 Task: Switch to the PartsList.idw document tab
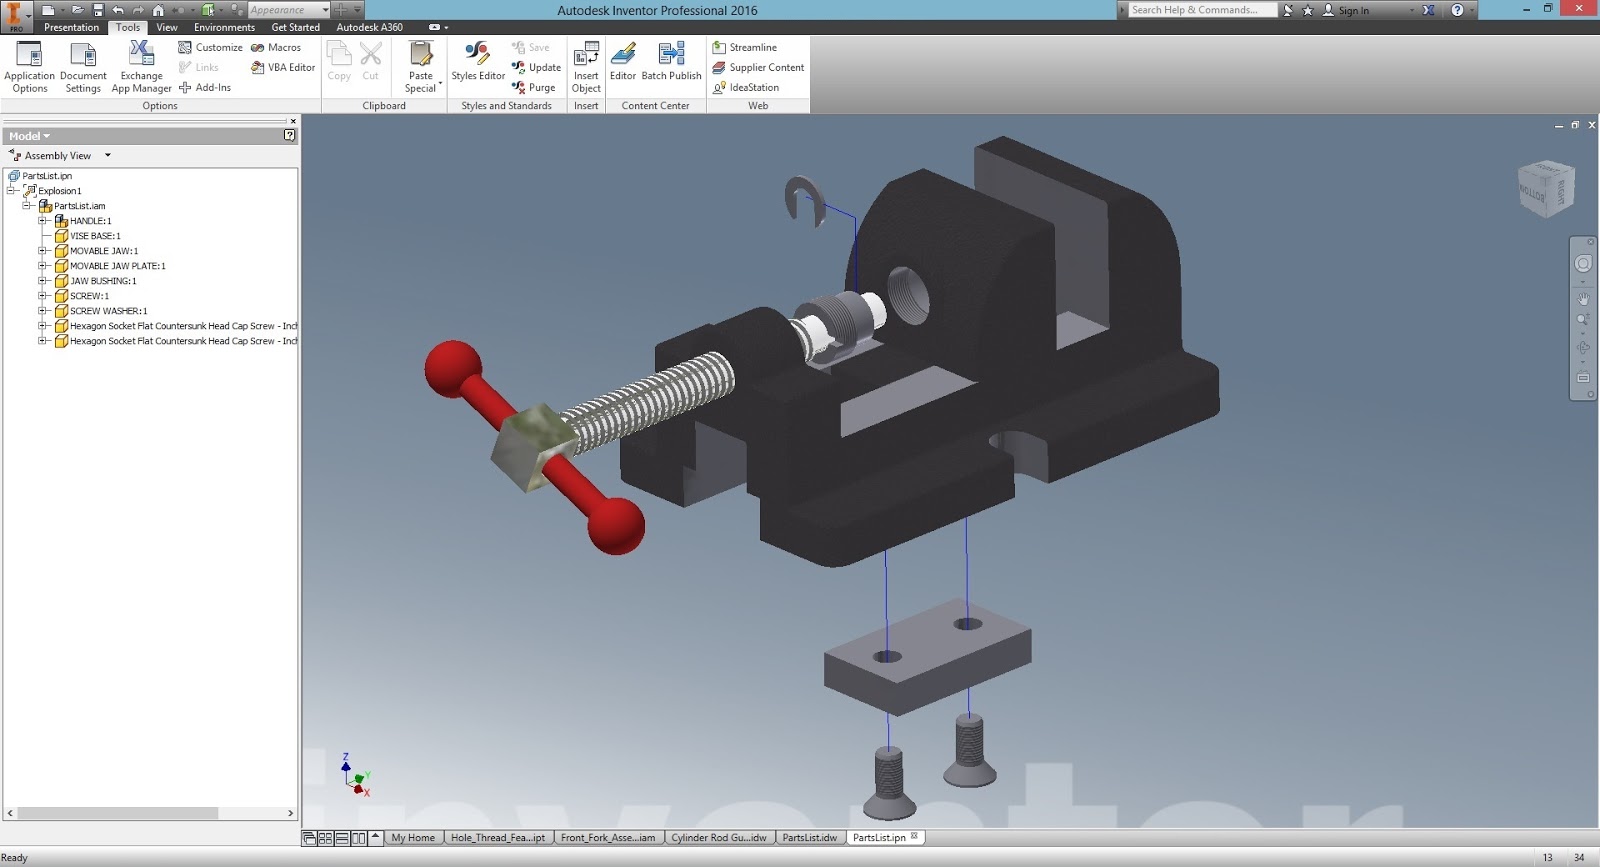pos(810,838)
